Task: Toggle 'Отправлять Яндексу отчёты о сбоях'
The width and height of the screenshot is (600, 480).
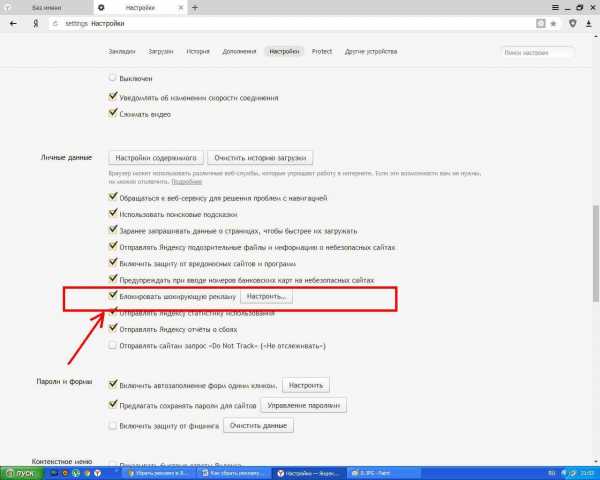Action: pyautogui.click(x=112, y=328)
